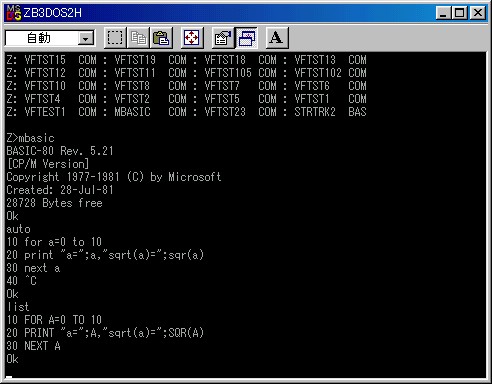Minimize the ZB3DOS2H window

(443, 13)
